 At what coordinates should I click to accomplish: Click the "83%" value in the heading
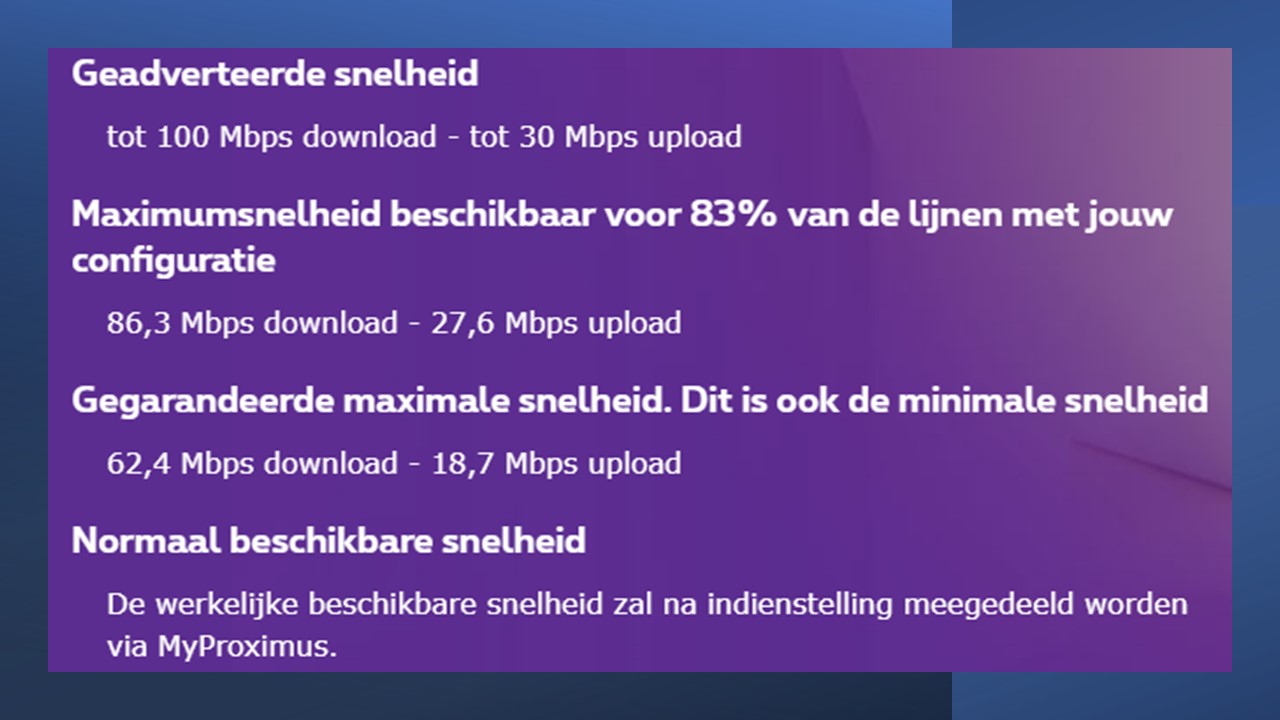tap(733, 215)
